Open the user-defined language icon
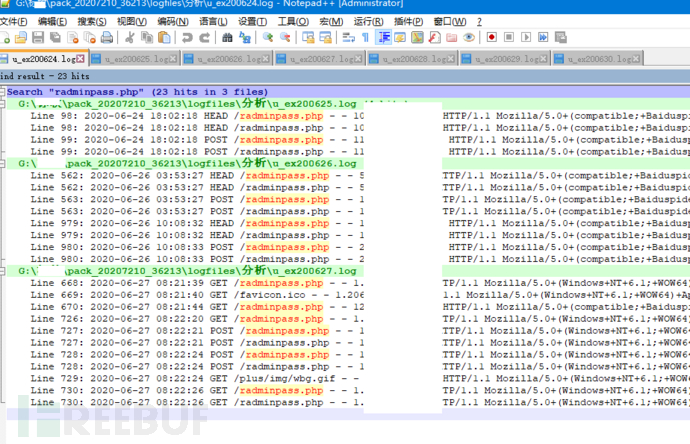Screen dimensions: 690x444 tap(400, 38)
